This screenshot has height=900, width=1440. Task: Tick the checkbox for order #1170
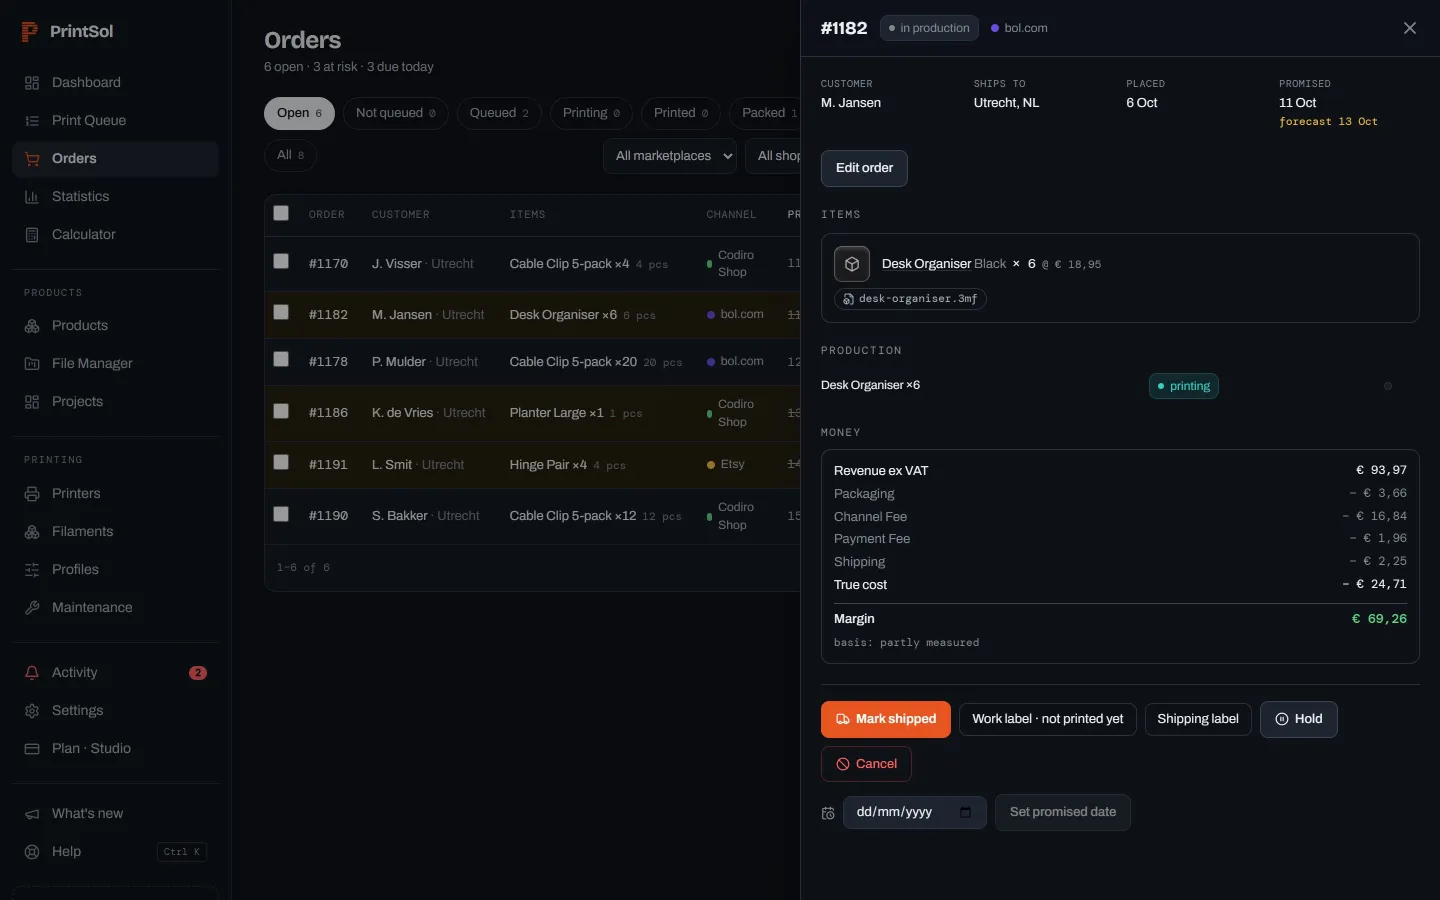(x=281, y=261)
